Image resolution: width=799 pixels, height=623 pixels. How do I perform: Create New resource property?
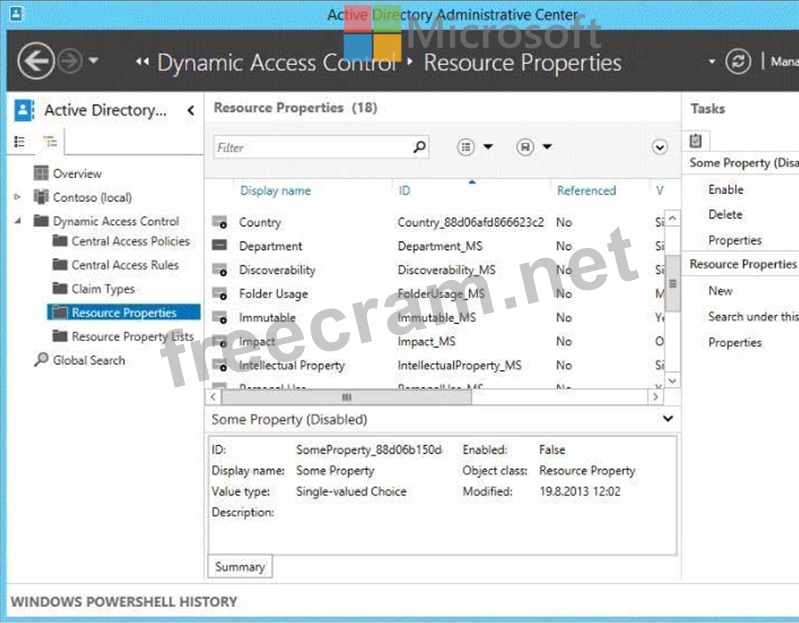[x=720, y=291]
